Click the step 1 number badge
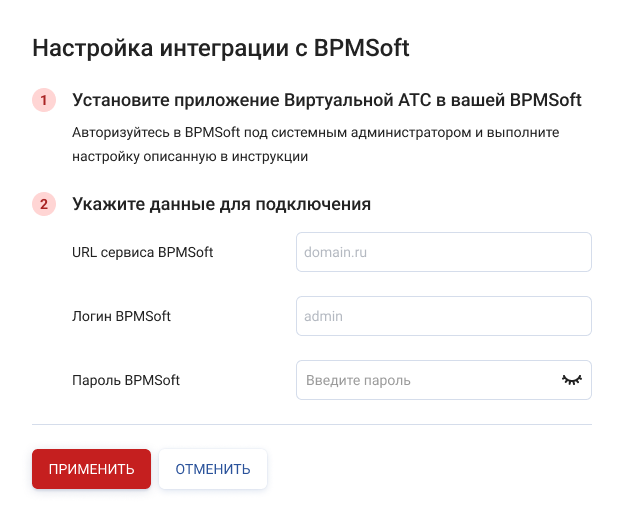Viewport: 624px width, 521px height. [x=43, y=101]
